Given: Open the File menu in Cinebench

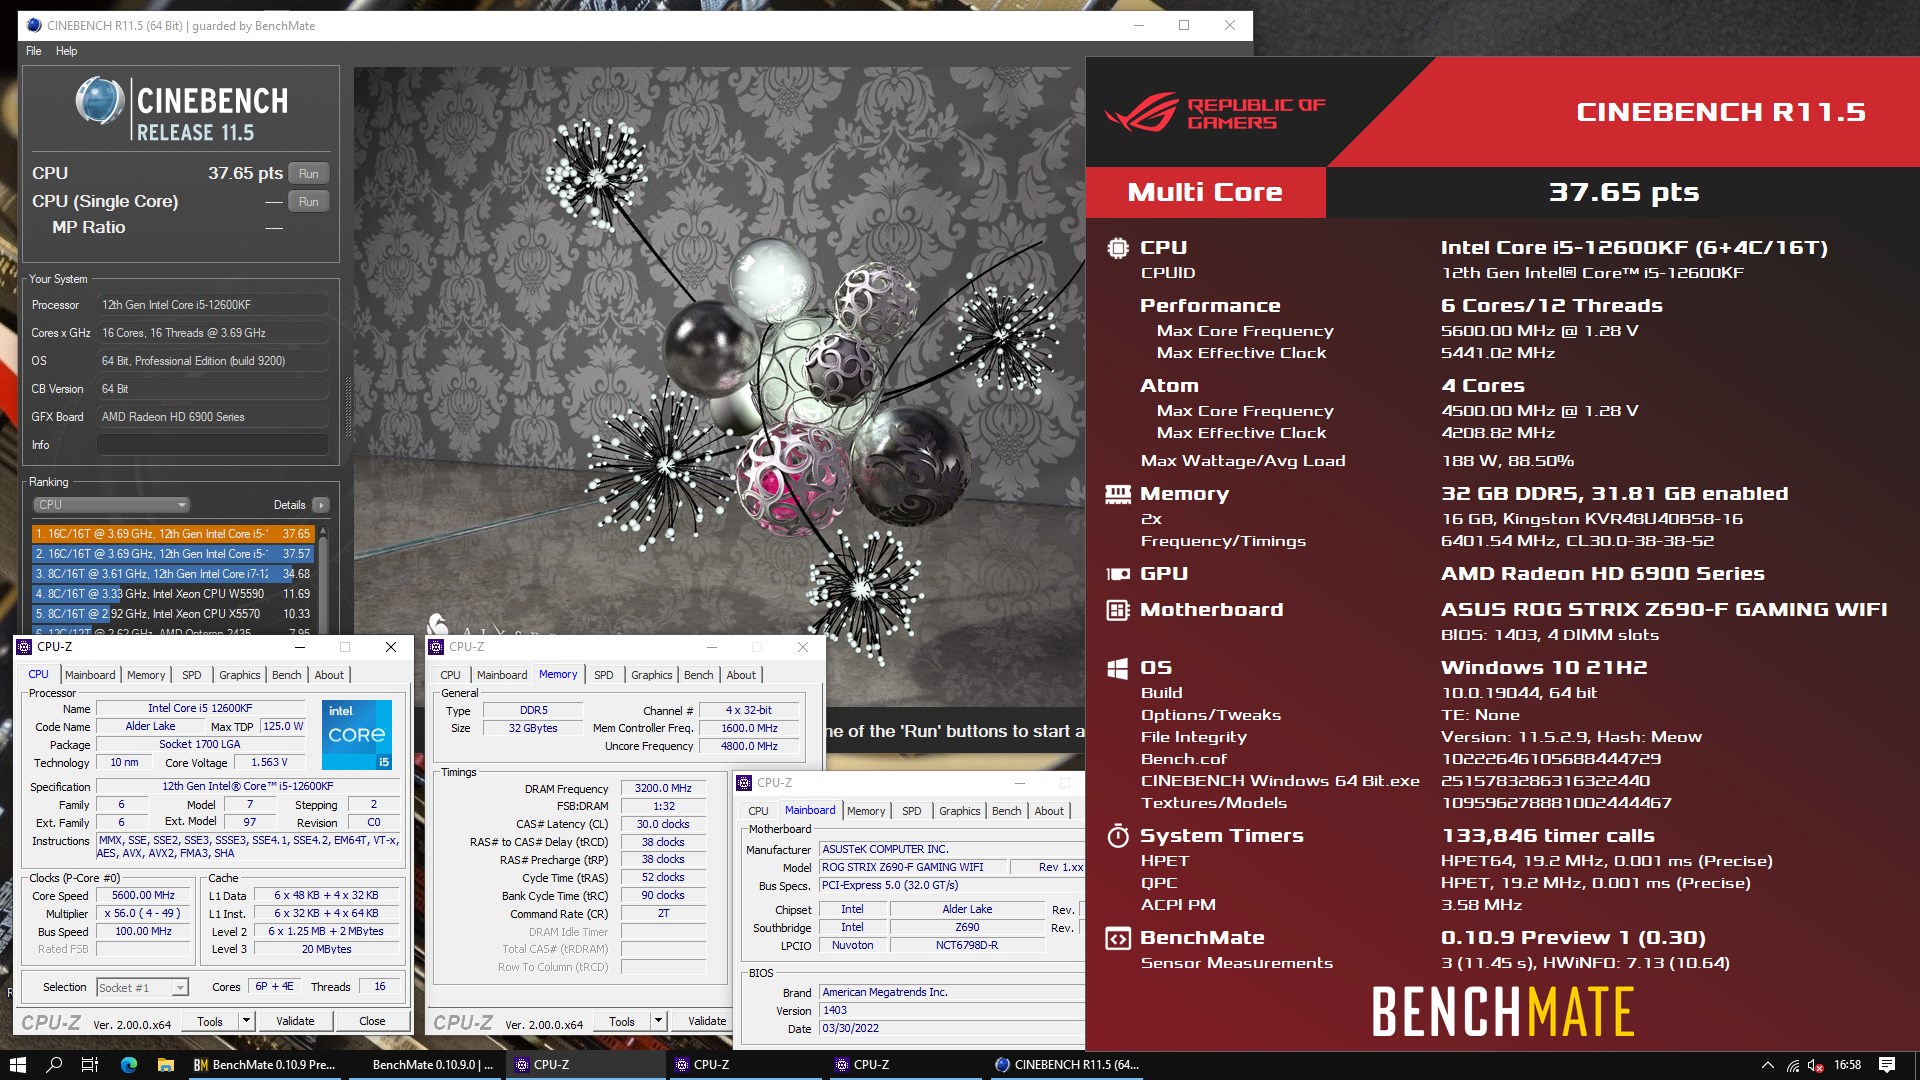Looking at the screenshot, I should [x=34, y=51].
